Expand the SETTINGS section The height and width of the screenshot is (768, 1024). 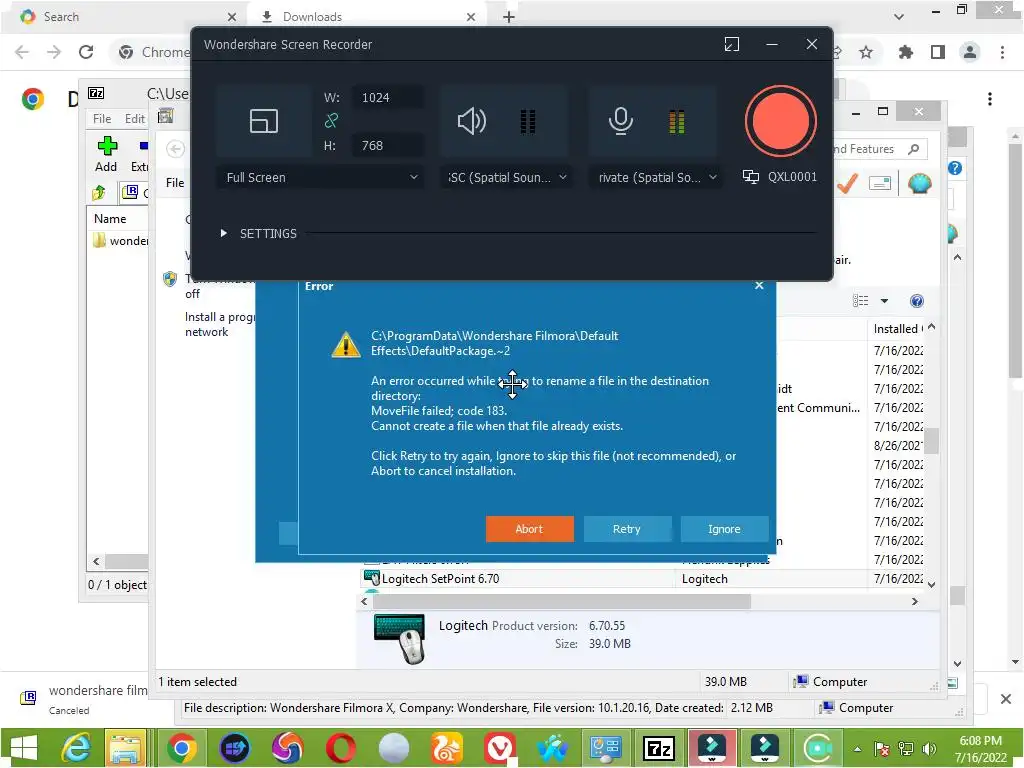(x=259, y=234)
